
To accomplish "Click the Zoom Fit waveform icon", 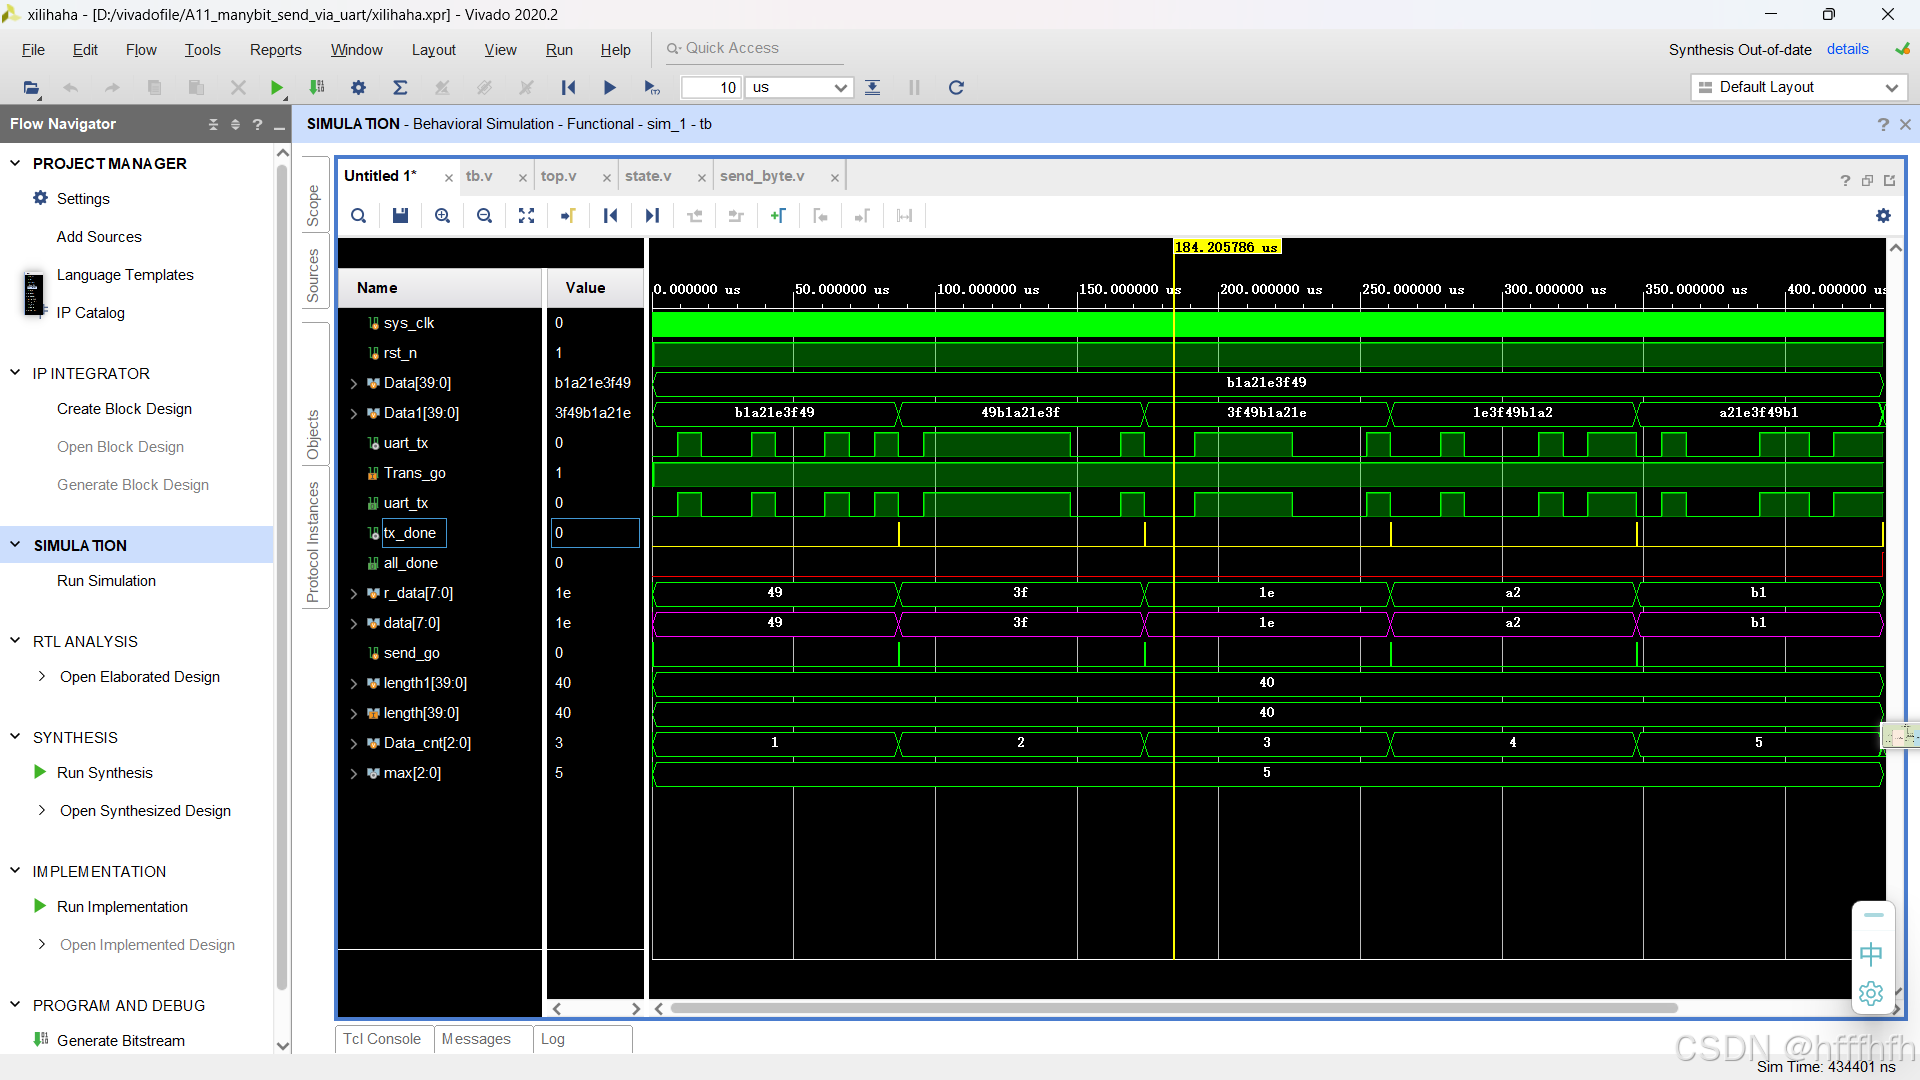I will 526,215.
